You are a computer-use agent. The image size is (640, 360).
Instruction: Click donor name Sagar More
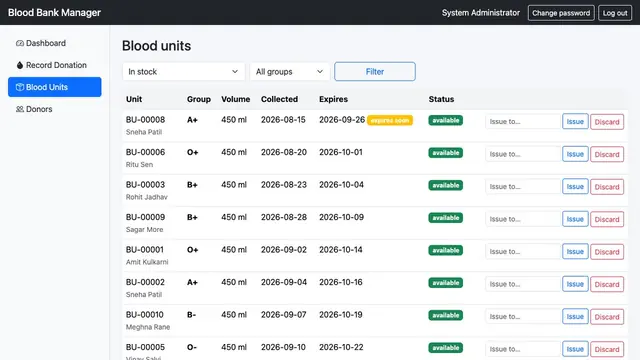144,229
